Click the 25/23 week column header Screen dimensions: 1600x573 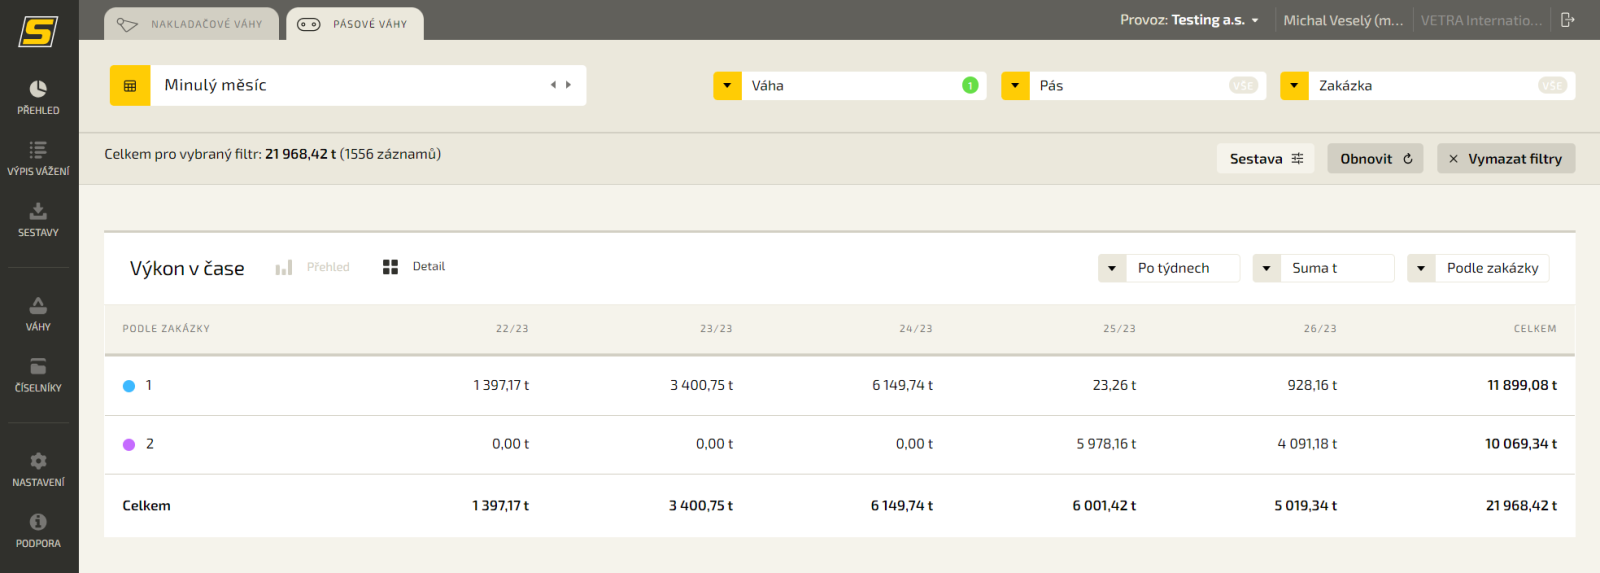click(1119, 329)
